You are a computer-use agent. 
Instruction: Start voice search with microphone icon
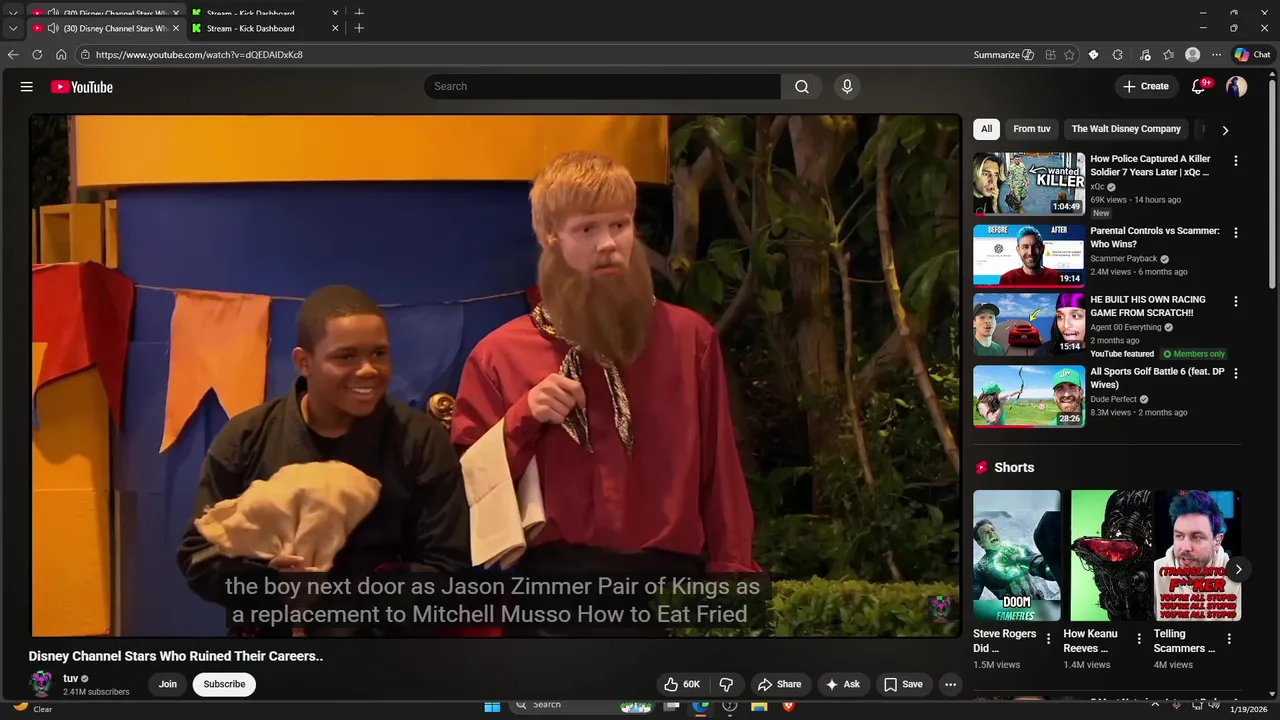(847, 87)
